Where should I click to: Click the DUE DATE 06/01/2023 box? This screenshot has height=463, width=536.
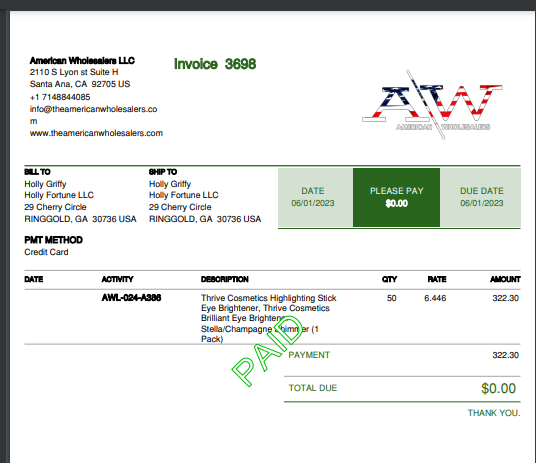481,197
